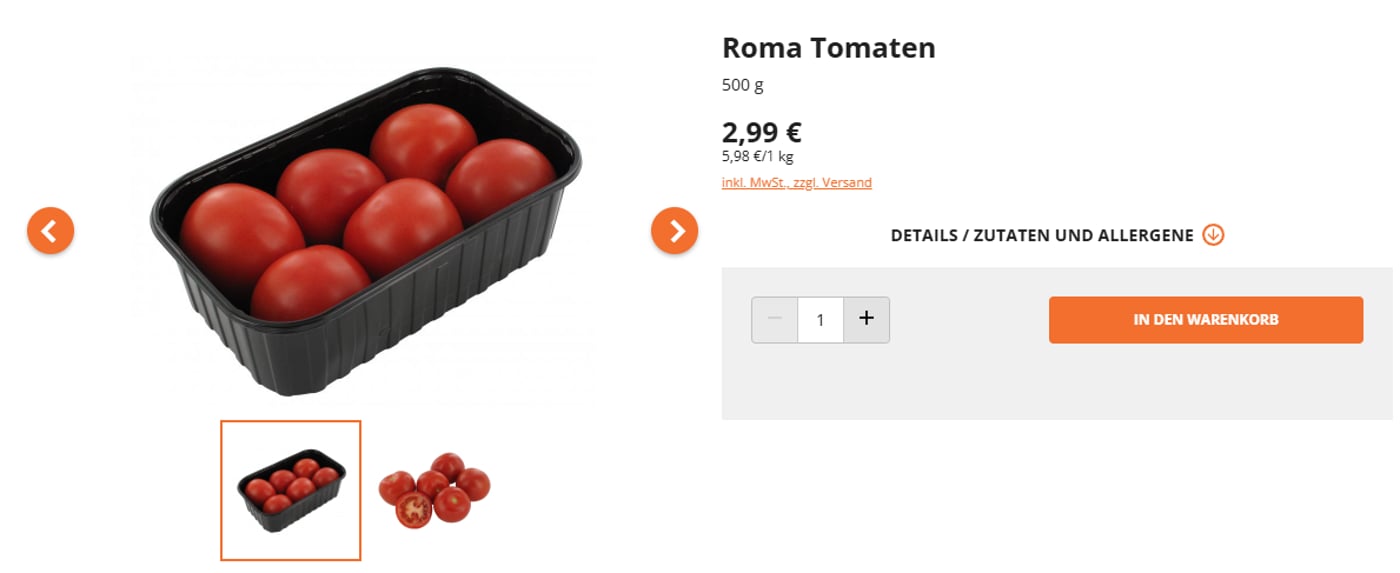The height and width of the screenshot is (573, 1400).
Task: Select the loose tomatoes thumbnail
Action: coord(434,489)
